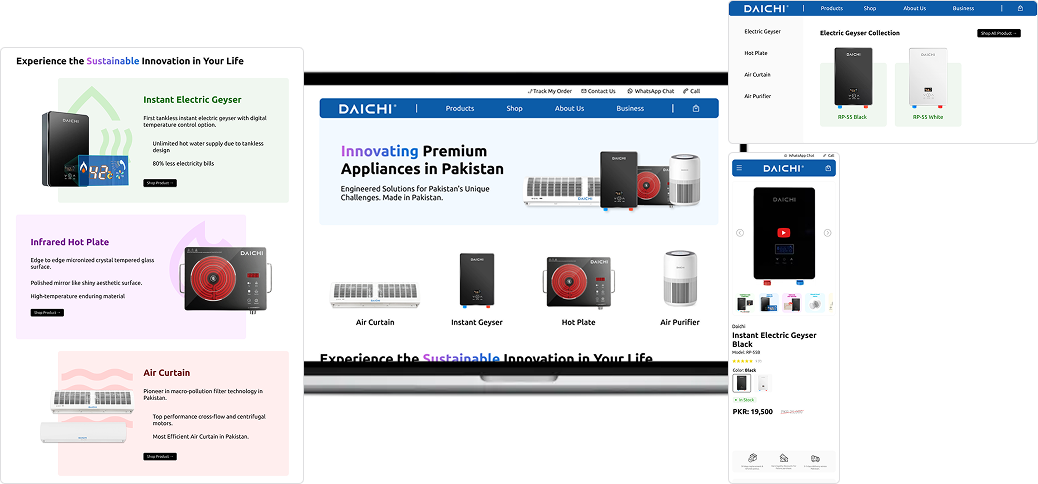This screenshot has height=484, width=1038.
Task: Click PKR: 19,500 price on mobile
Action: tap(753, 412)
